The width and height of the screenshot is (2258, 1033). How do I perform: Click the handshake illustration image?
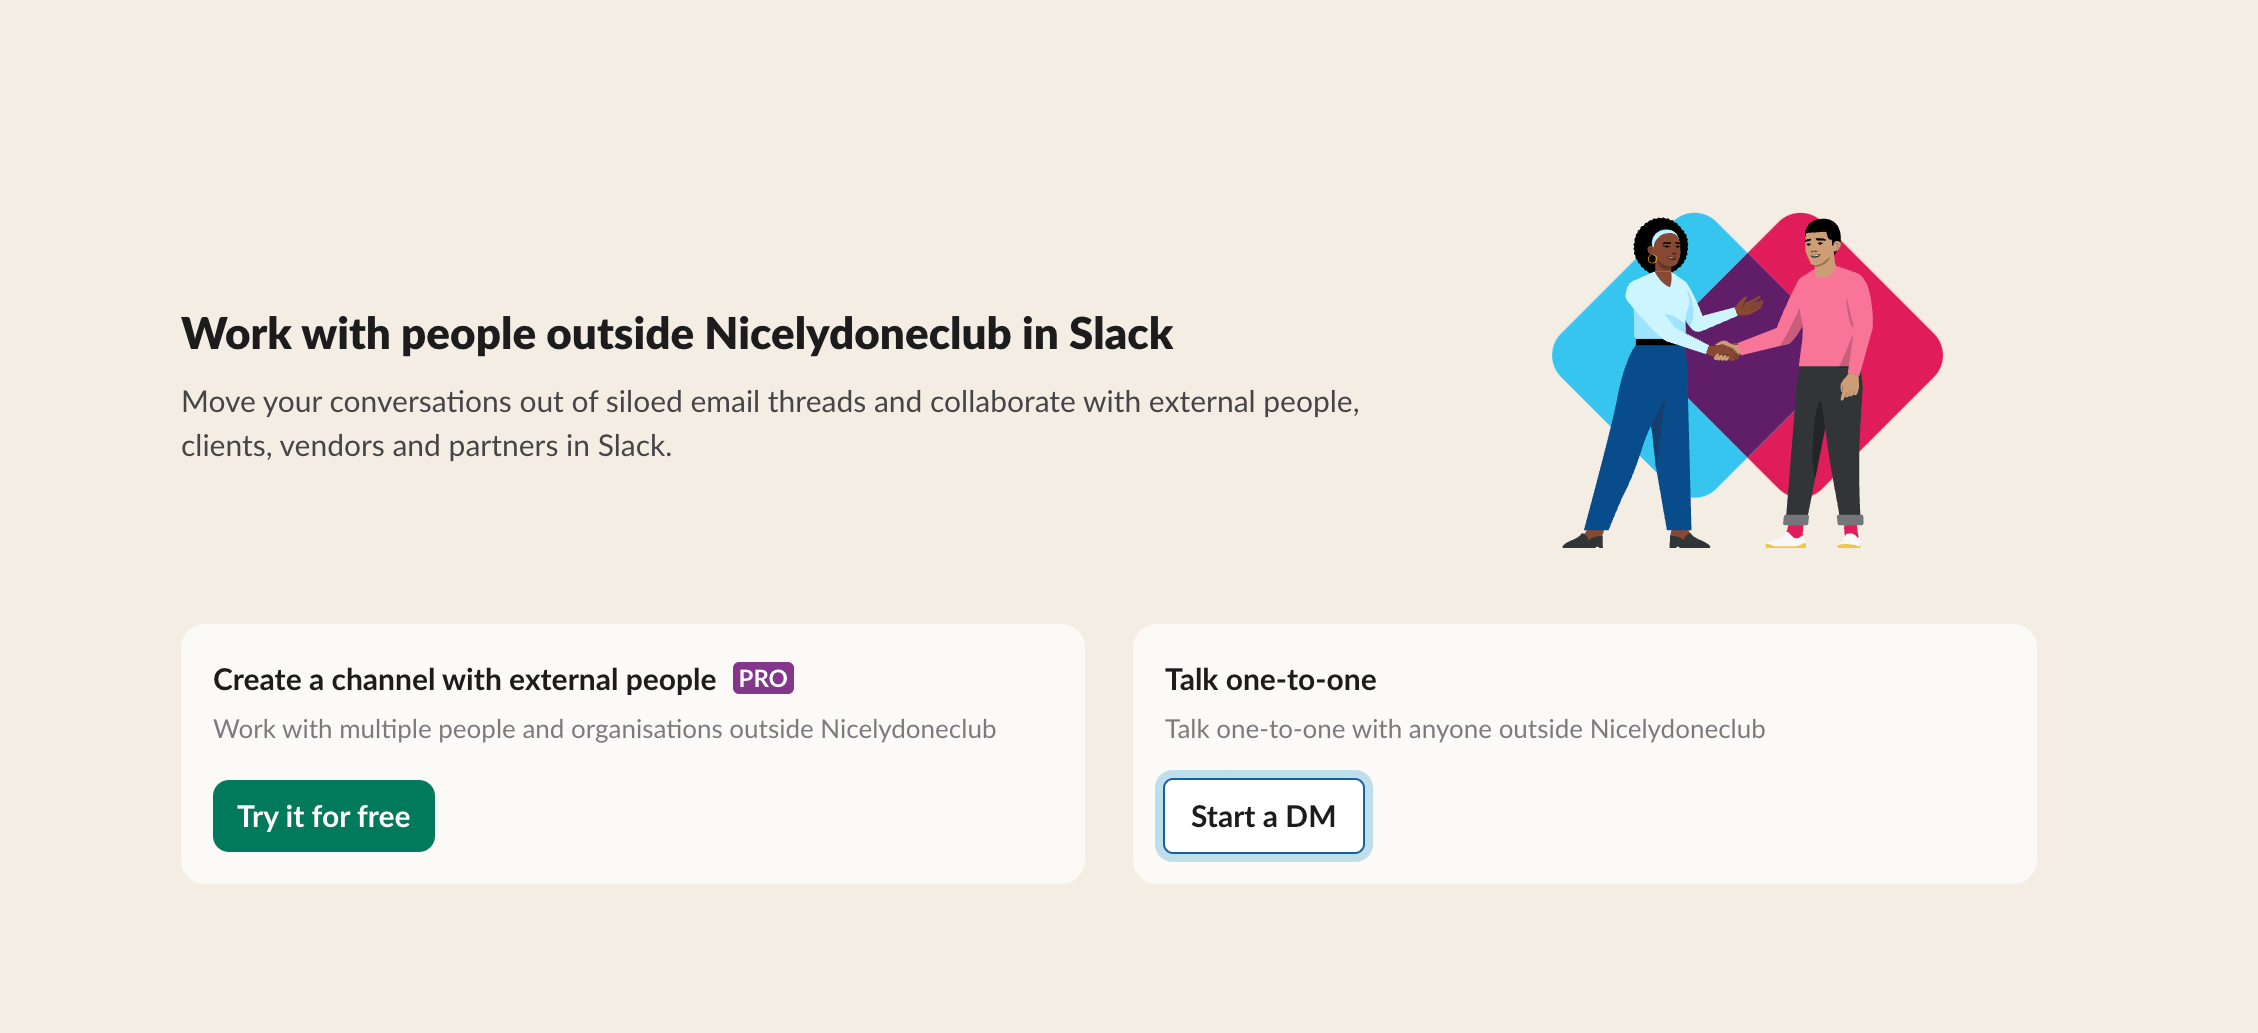tap(1746, 380)
